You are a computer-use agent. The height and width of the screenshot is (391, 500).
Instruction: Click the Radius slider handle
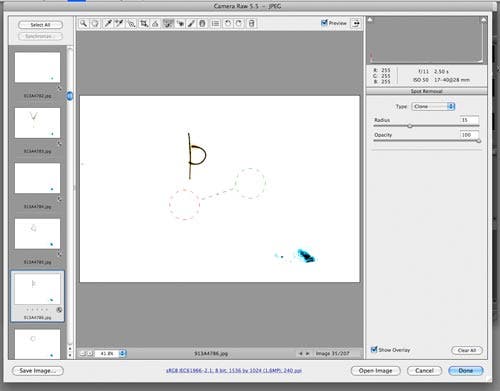click(x=410, y=126)
